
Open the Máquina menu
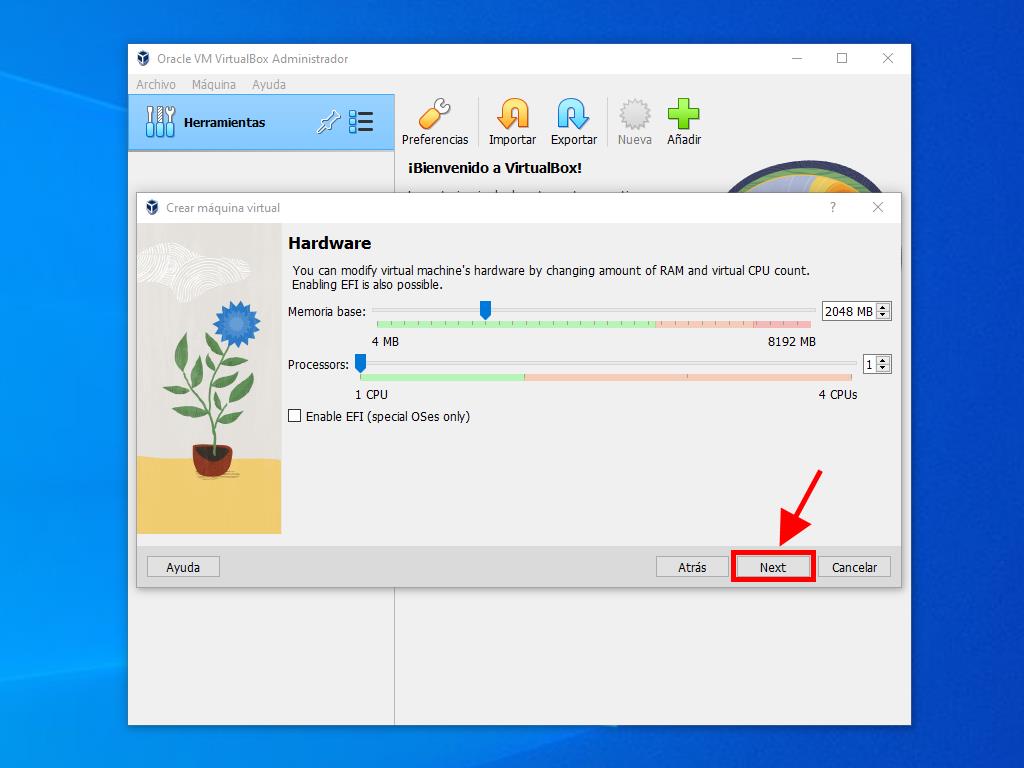click(x=214, y=85)
